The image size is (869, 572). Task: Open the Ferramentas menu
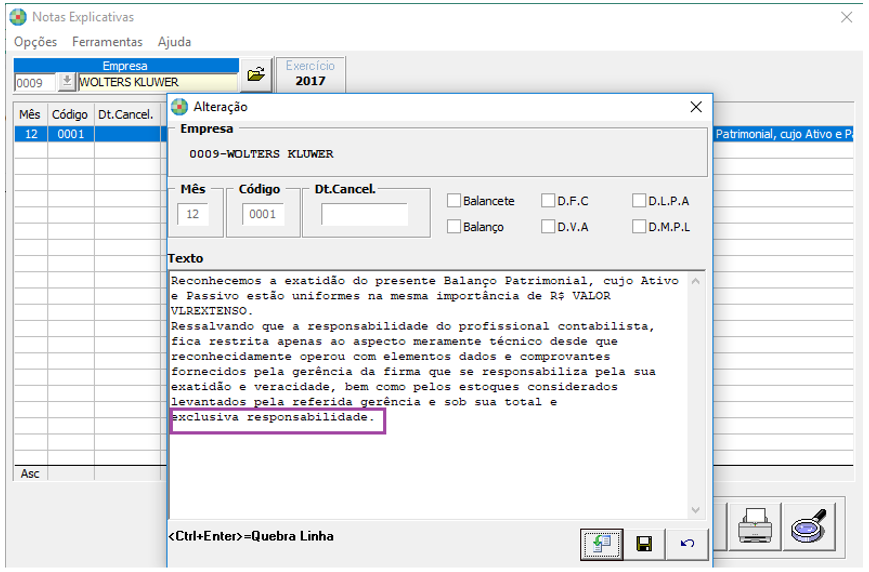(107, 42)
